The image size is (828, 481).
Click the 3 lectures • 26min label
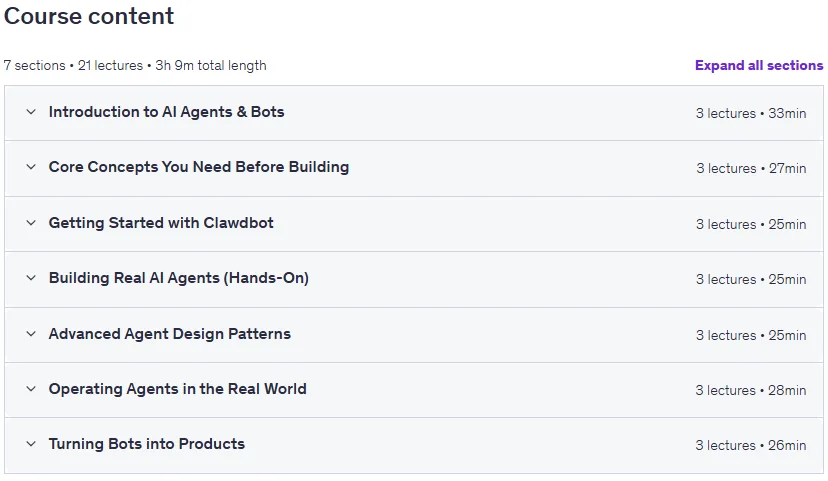click(x=751, y=445)
